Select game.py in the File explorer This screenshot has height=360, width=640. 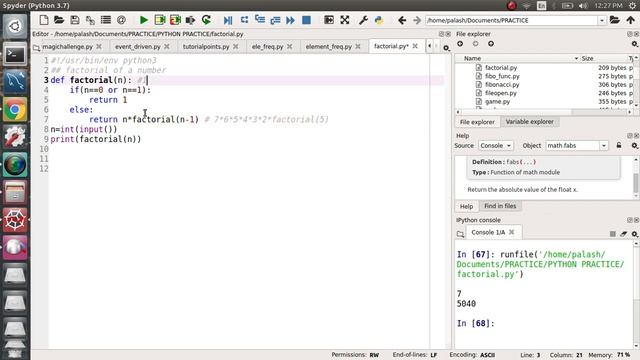(x=497, y=102)
